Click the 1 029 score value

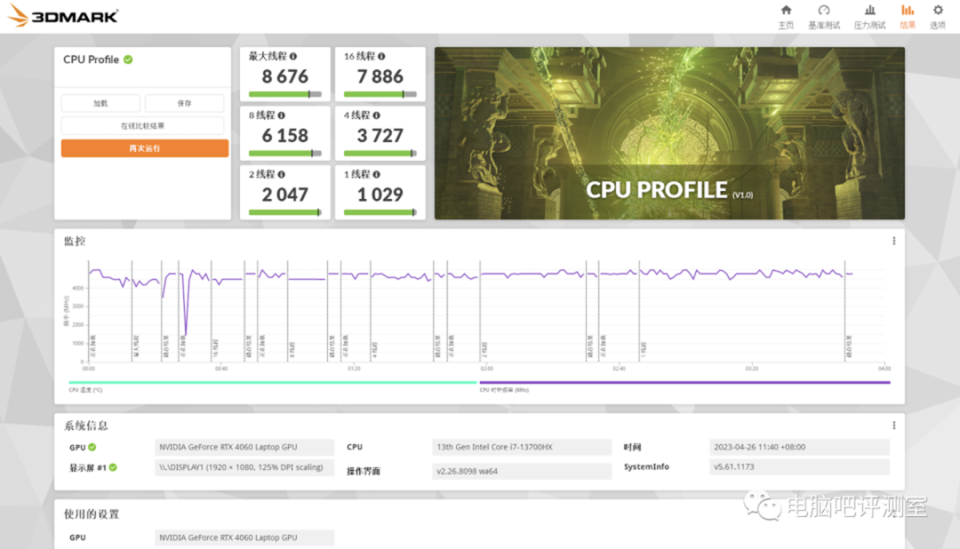pyautogui.click(x=380, y=195)
